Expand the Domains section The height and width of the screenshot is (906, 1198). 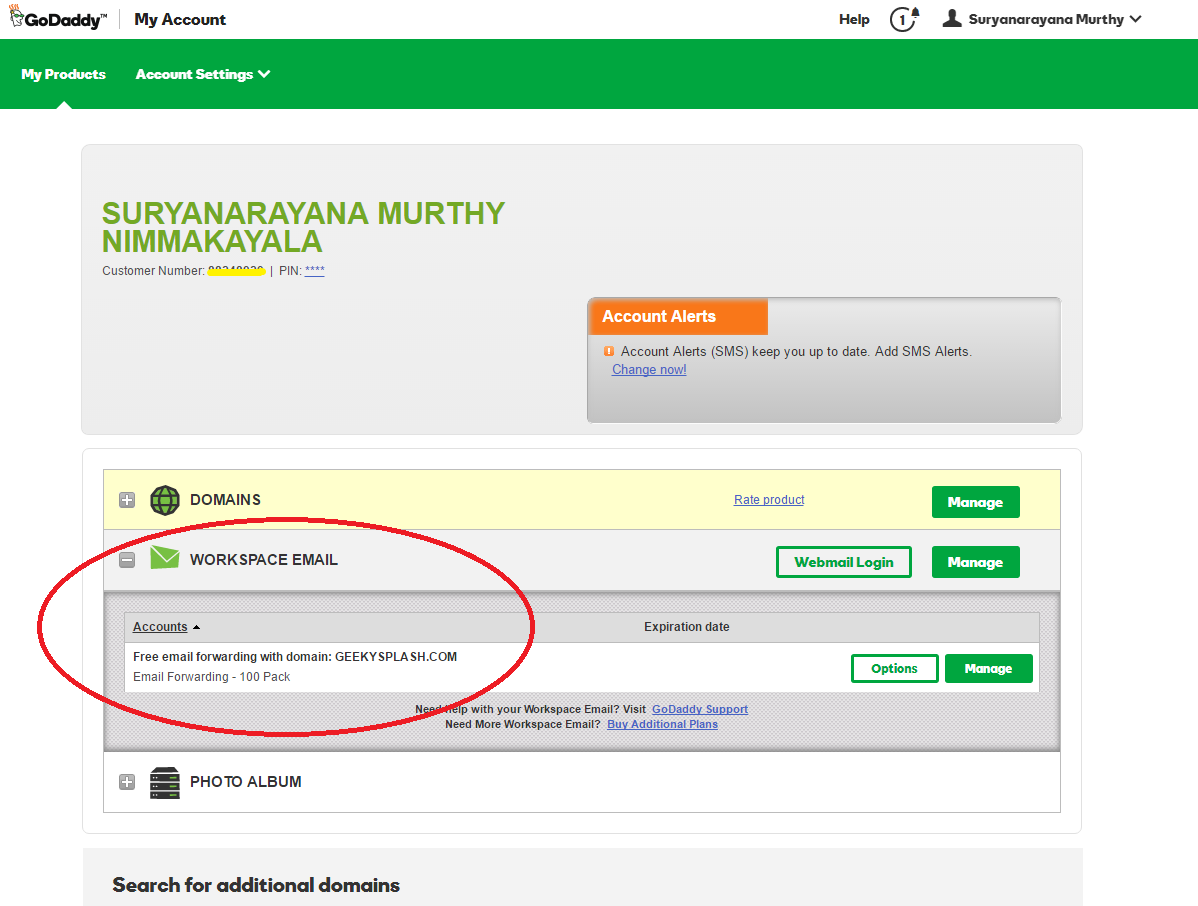coord(127,500)
